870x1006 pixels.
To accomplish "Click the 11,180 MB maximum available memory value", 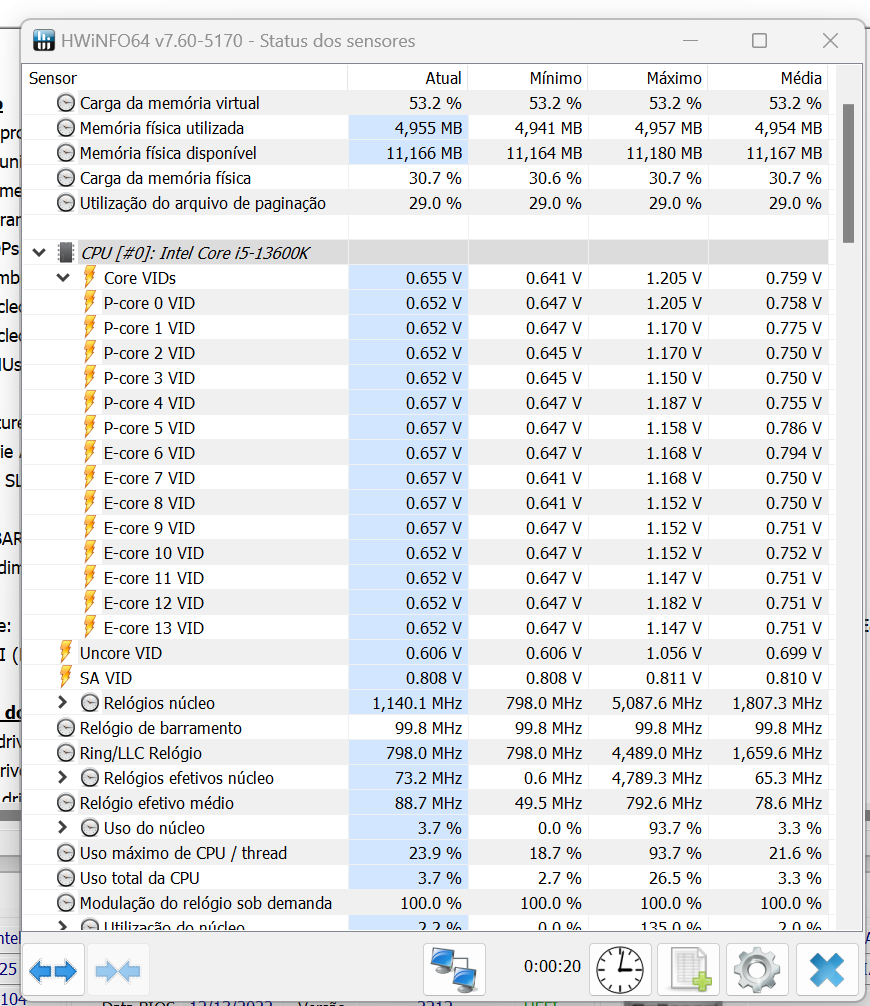I will point(664,153).
